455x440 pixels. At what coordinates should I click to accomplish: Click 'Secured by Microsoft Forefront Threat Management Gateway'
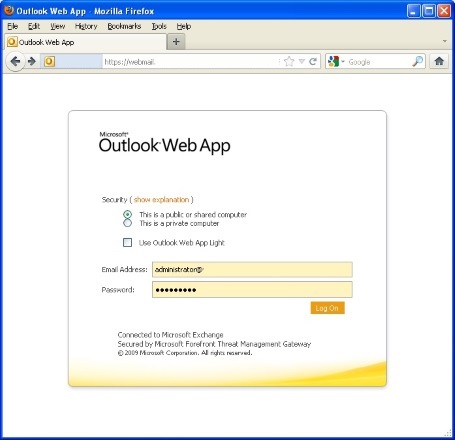(x=214, y=344)
